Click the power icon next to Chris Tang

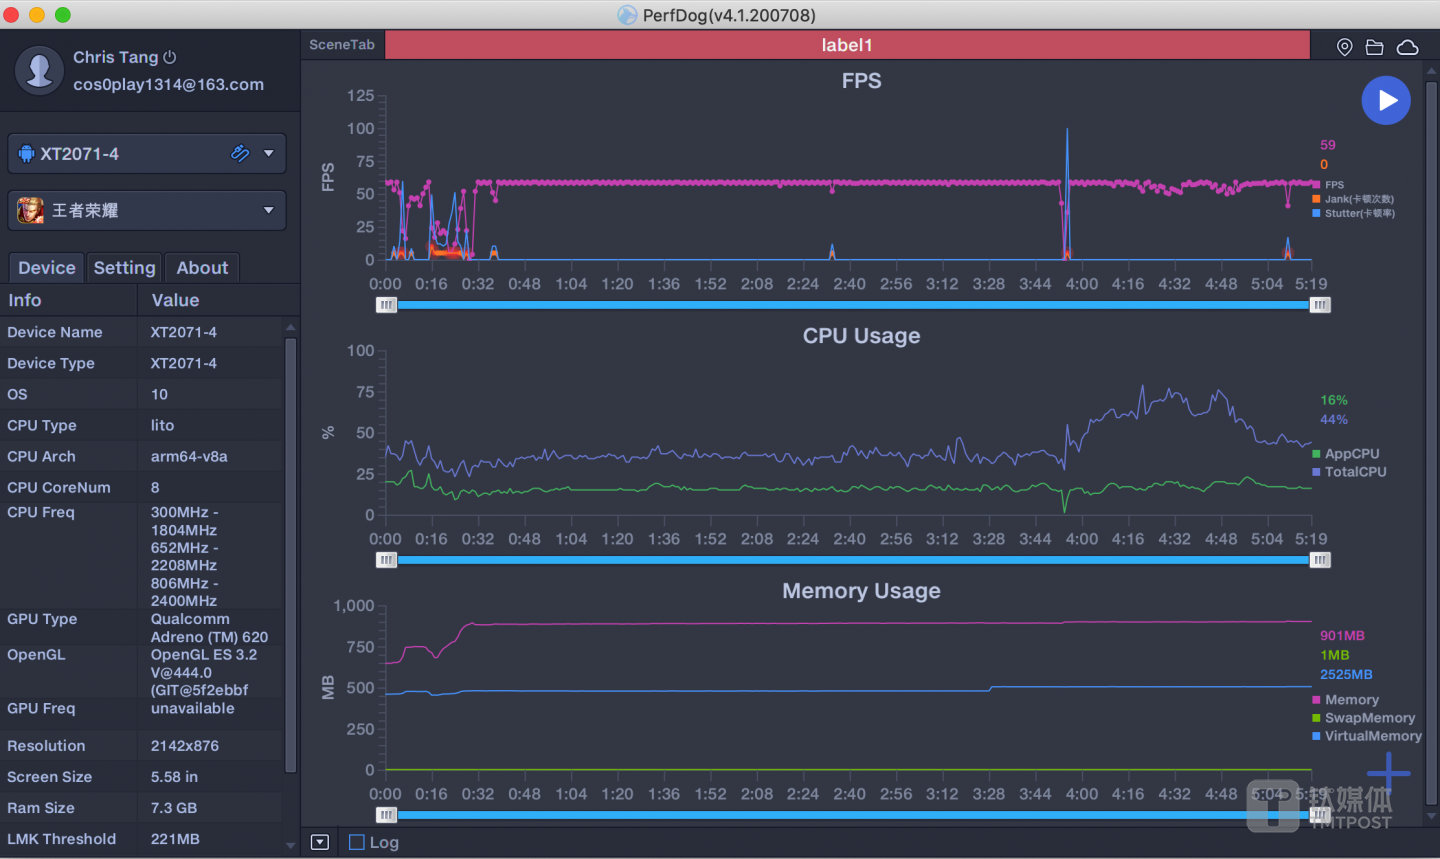pos(170,58)
